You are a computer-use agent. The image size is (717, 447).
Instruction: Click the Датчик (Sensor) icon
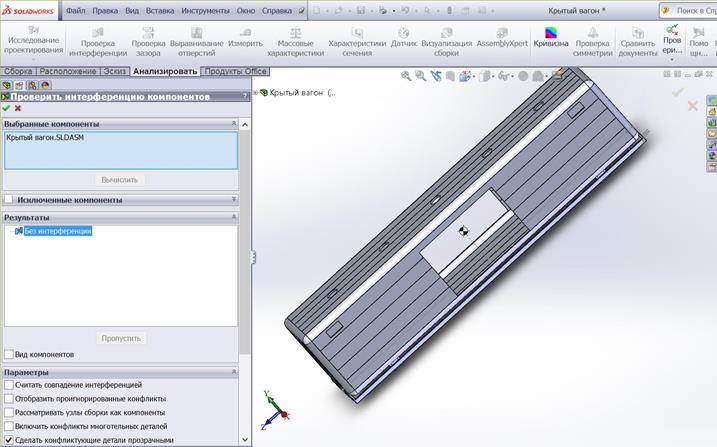click(x=403, y=42)
